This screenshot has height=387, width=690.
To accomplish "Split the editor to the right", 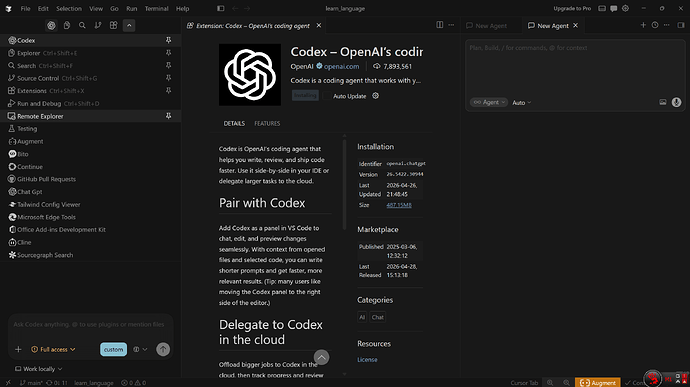I will tap(440, 25).
